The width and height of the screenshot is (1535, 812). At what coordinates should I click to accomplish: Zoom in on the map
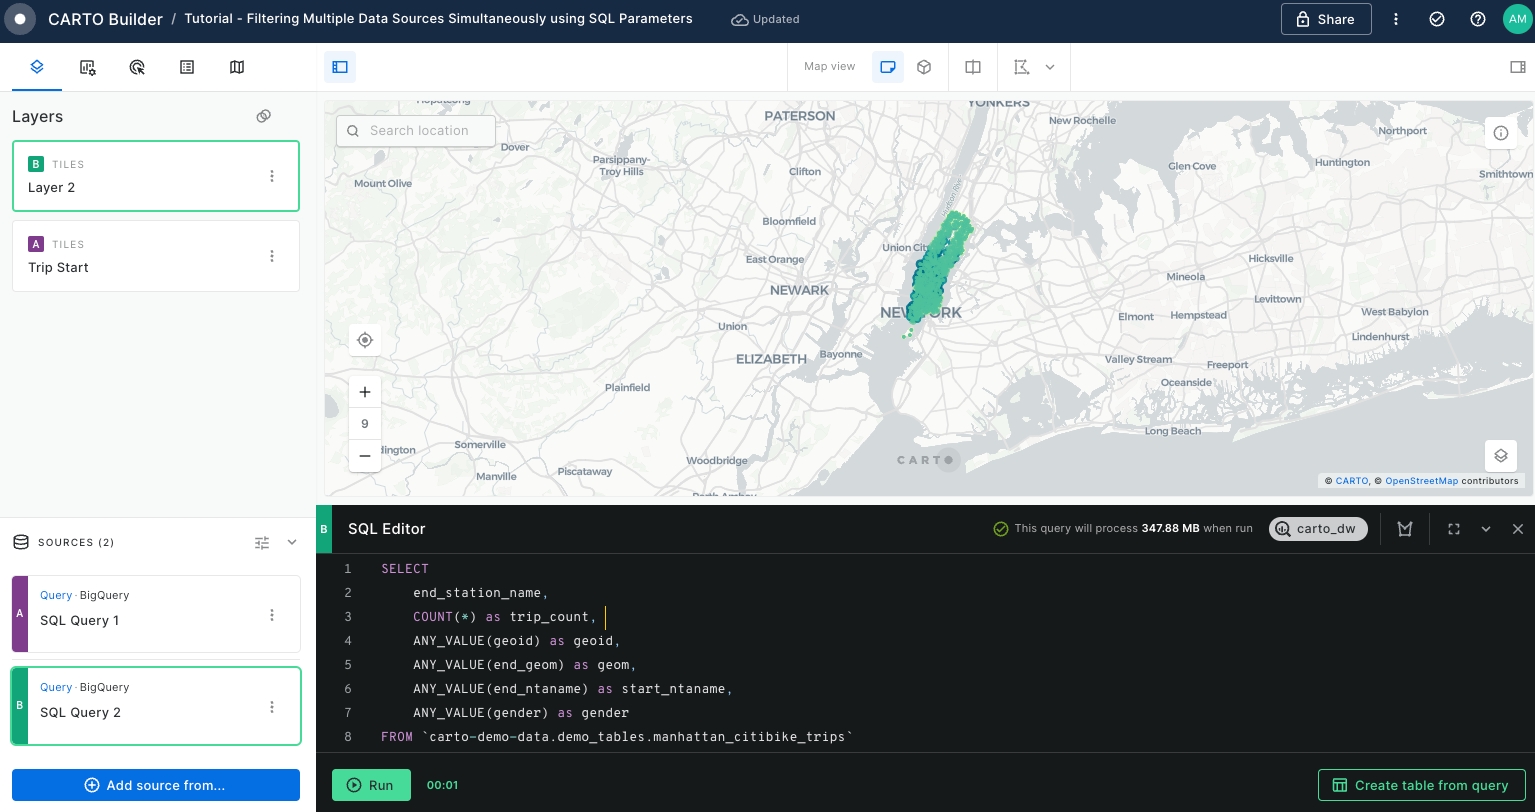coord(365,392)
